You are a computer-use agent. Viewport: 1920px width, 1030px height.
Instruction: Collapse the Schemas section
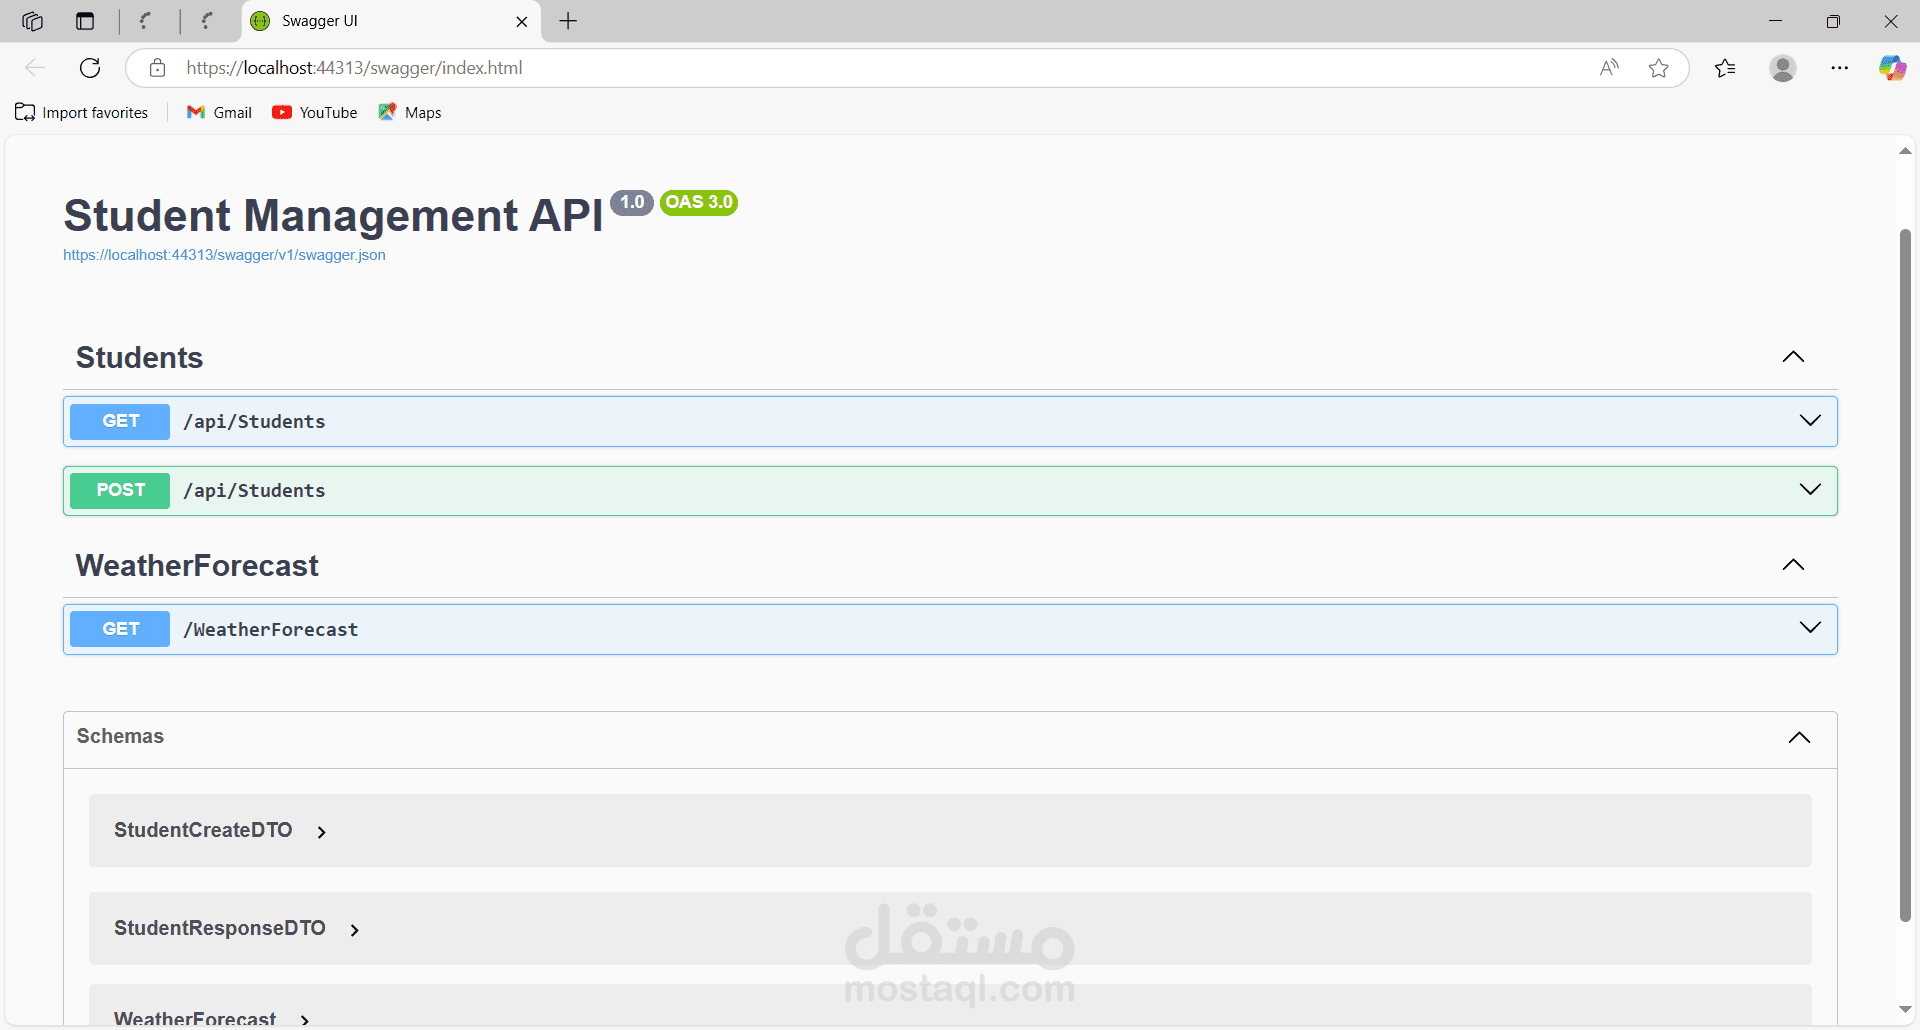(1799, 738)
